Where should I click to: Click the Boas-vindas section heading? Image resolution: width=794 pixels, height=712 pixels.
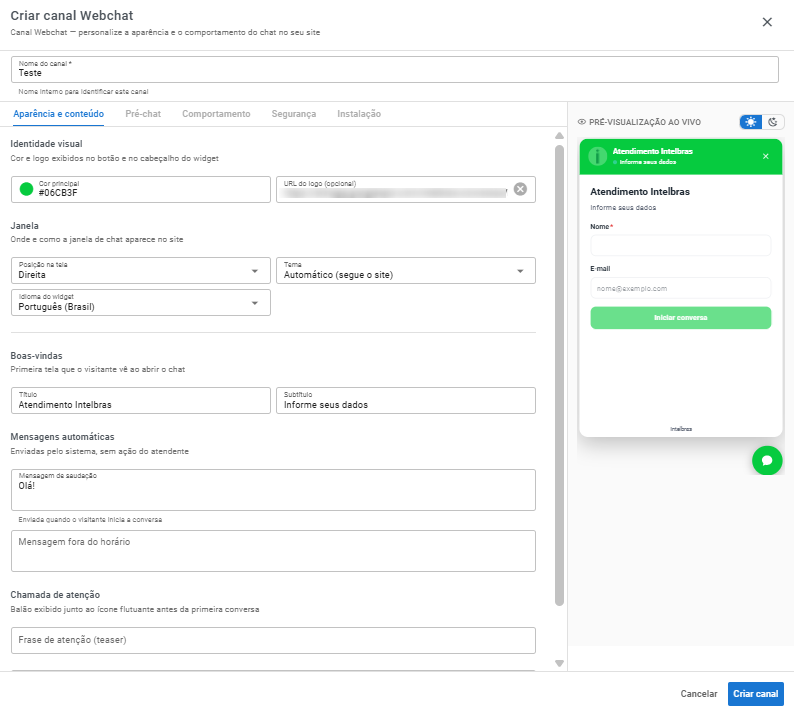pos(36,355)
